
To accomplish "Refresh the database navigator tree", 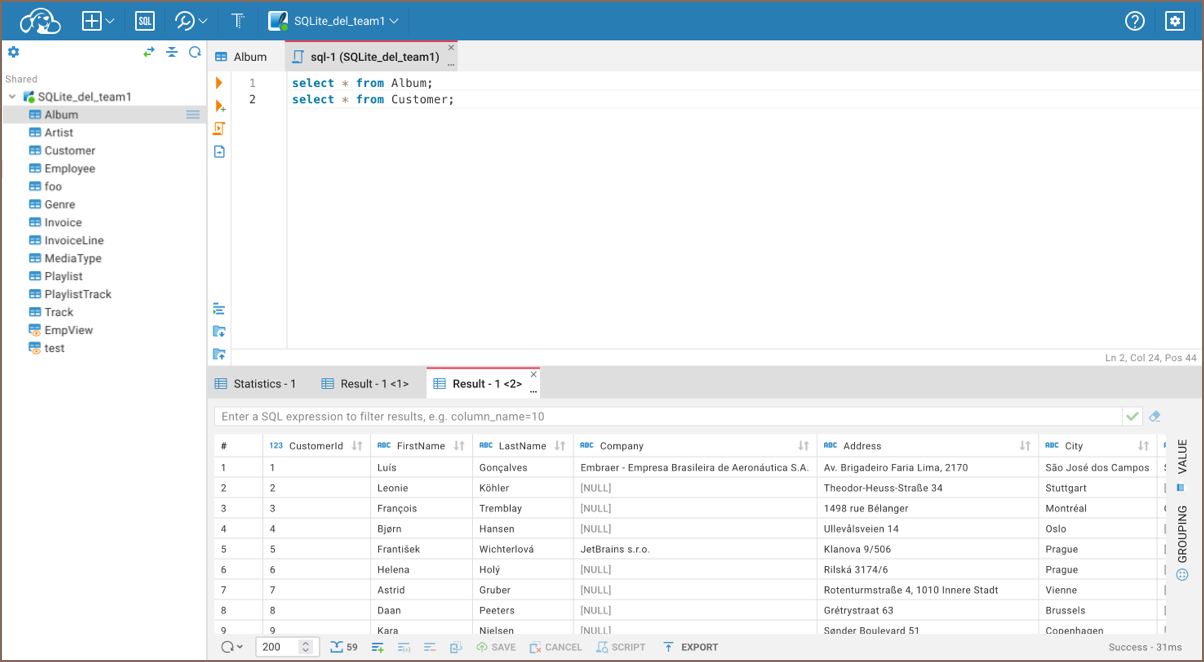I will [x=195, y=52].
